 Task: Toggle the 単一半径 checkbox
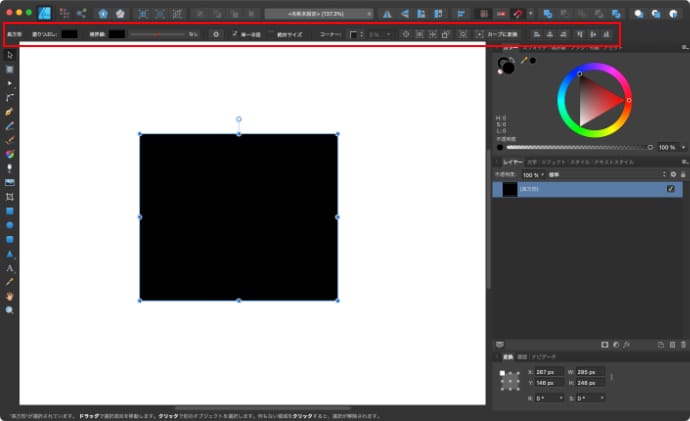235,33
